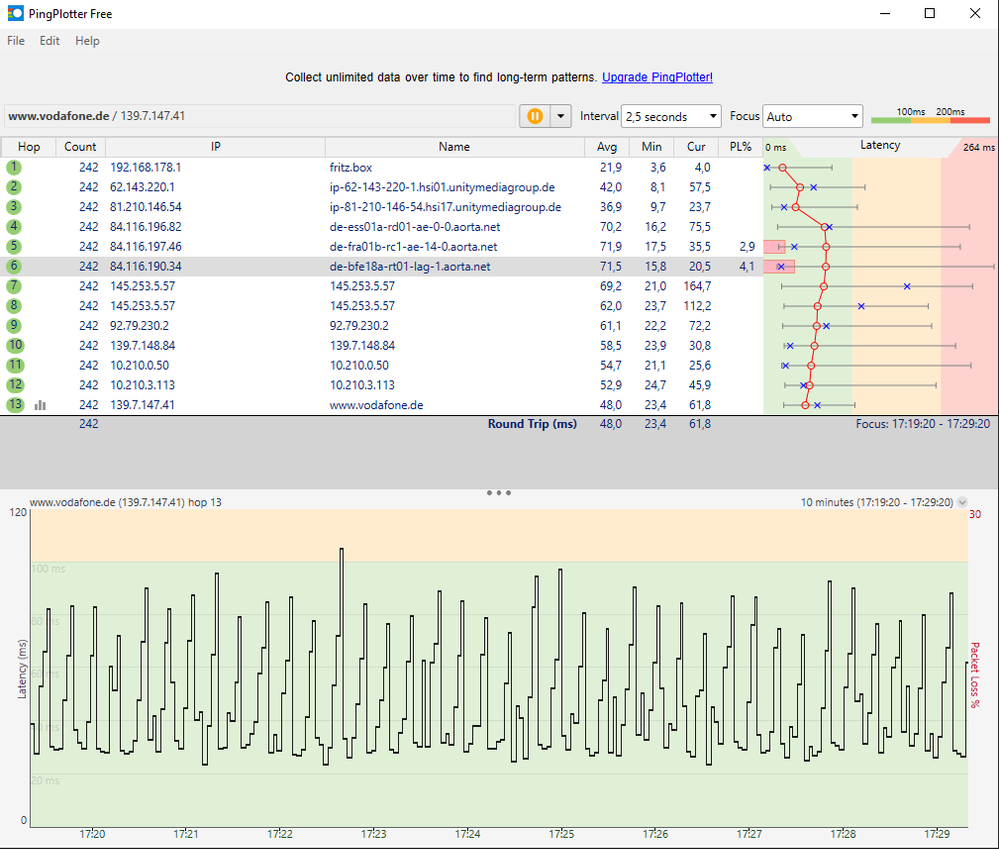Click hop 3 green circle icon
Image resolution: width=999 pixels, height=849 pixels.
coord(14,207)
